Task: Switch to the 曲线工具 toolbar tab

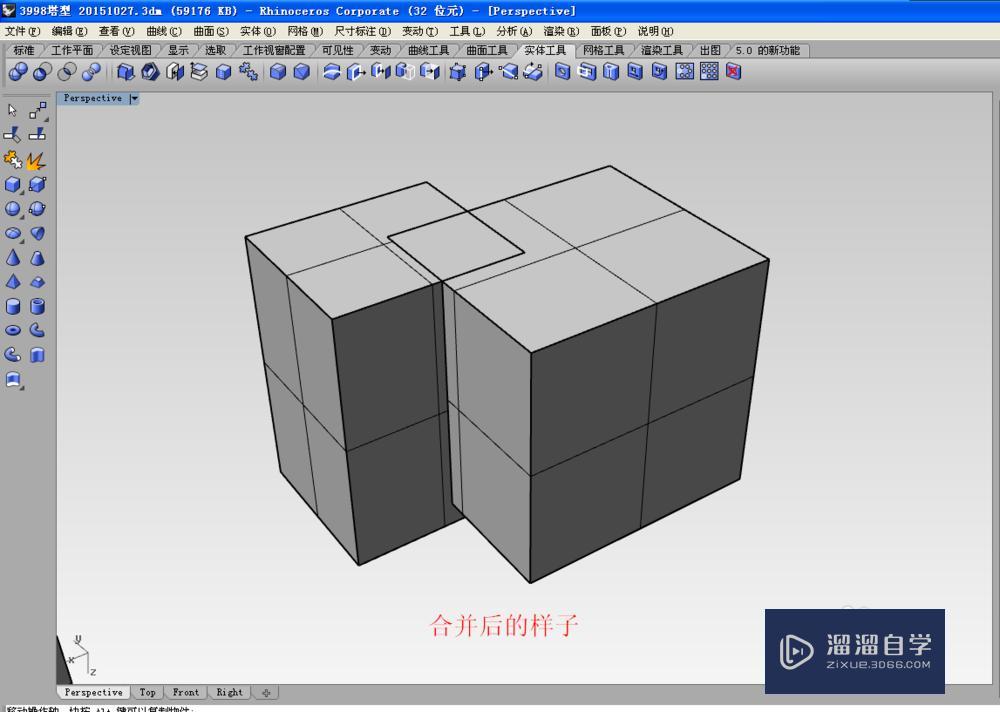Action: (x=428, y=50)
